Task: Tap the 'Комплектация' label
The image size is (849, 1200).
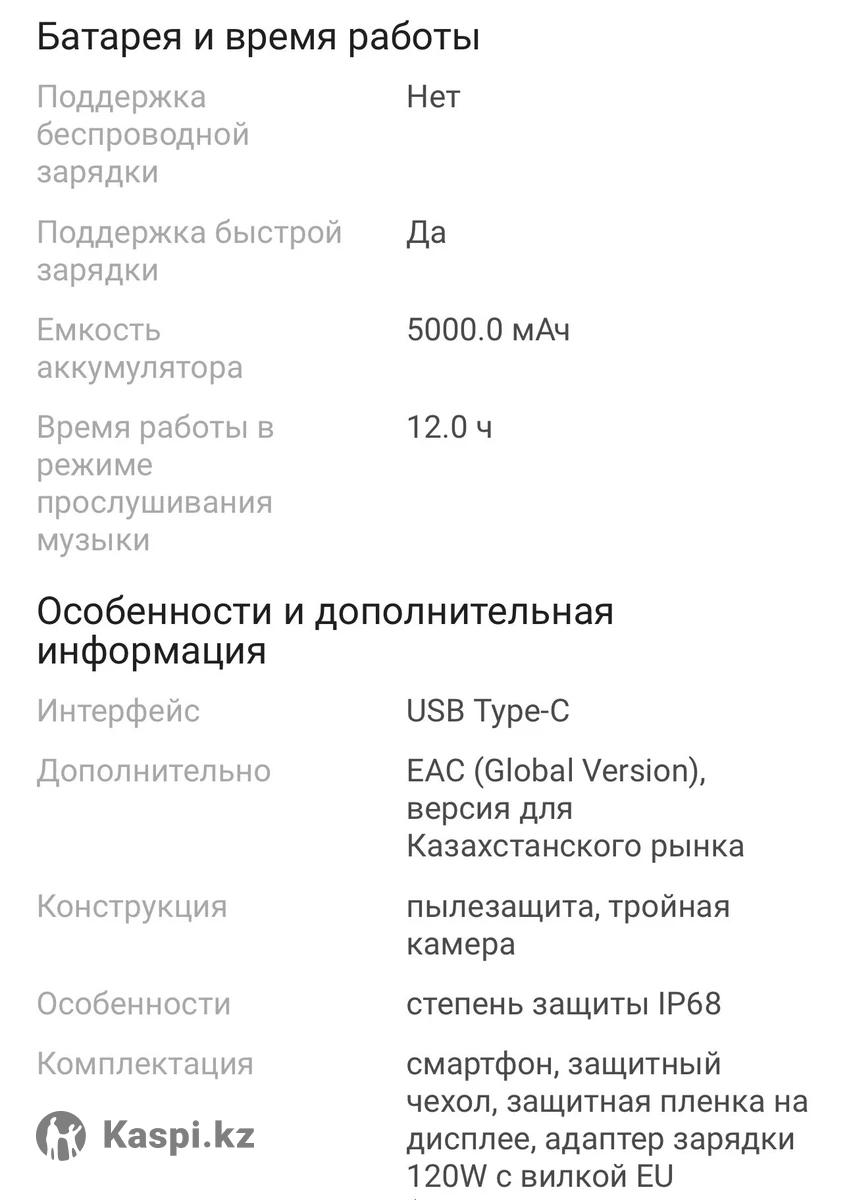Action: (x=144, y=1063)
